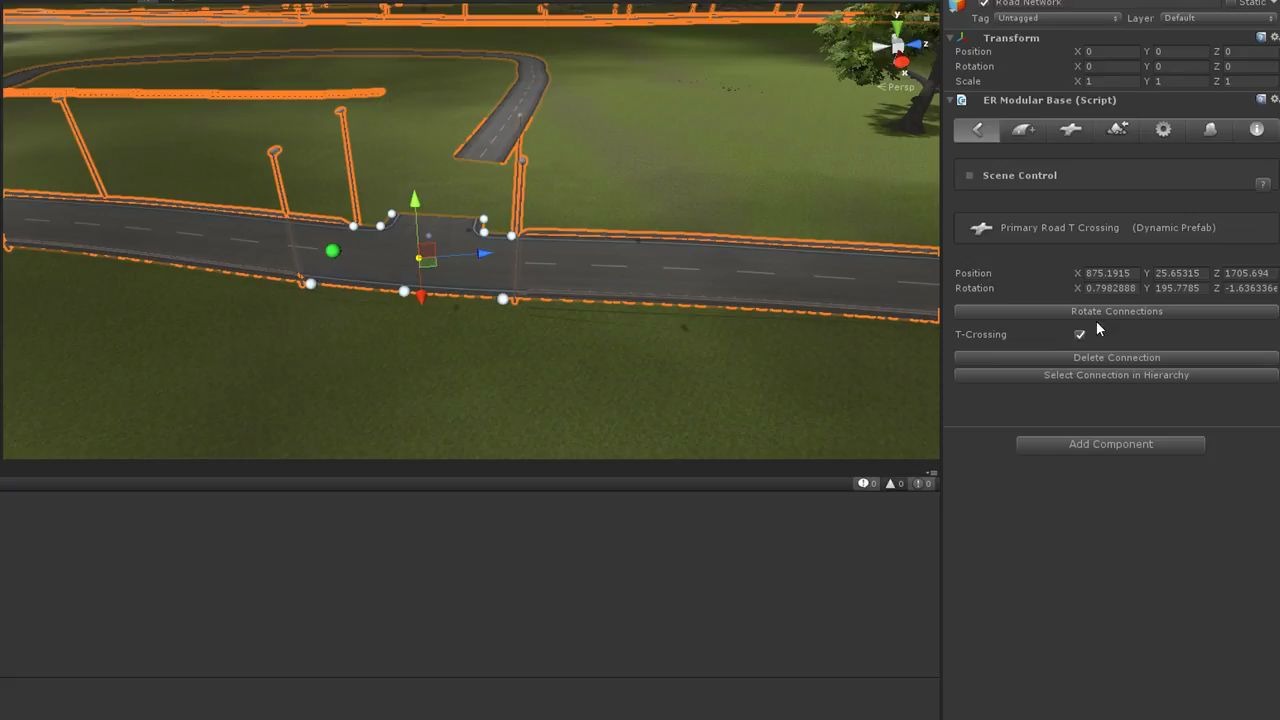The height and width of the screenshot is (720, 1280).
Task: Click the Transform Position Z field
Action: pyautogui.click(x=1252, y=52)
